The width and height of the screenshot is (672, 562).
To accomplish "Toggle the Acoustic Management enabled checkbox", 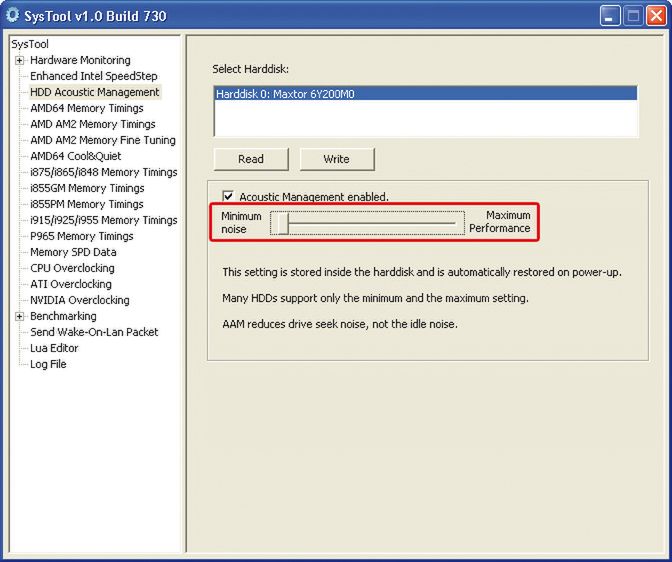I will [x=228, y=196].
